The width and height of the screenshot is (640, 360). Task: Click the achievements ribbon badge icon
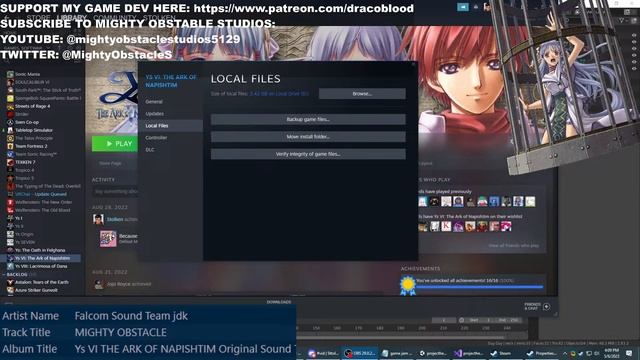[407, 285]
